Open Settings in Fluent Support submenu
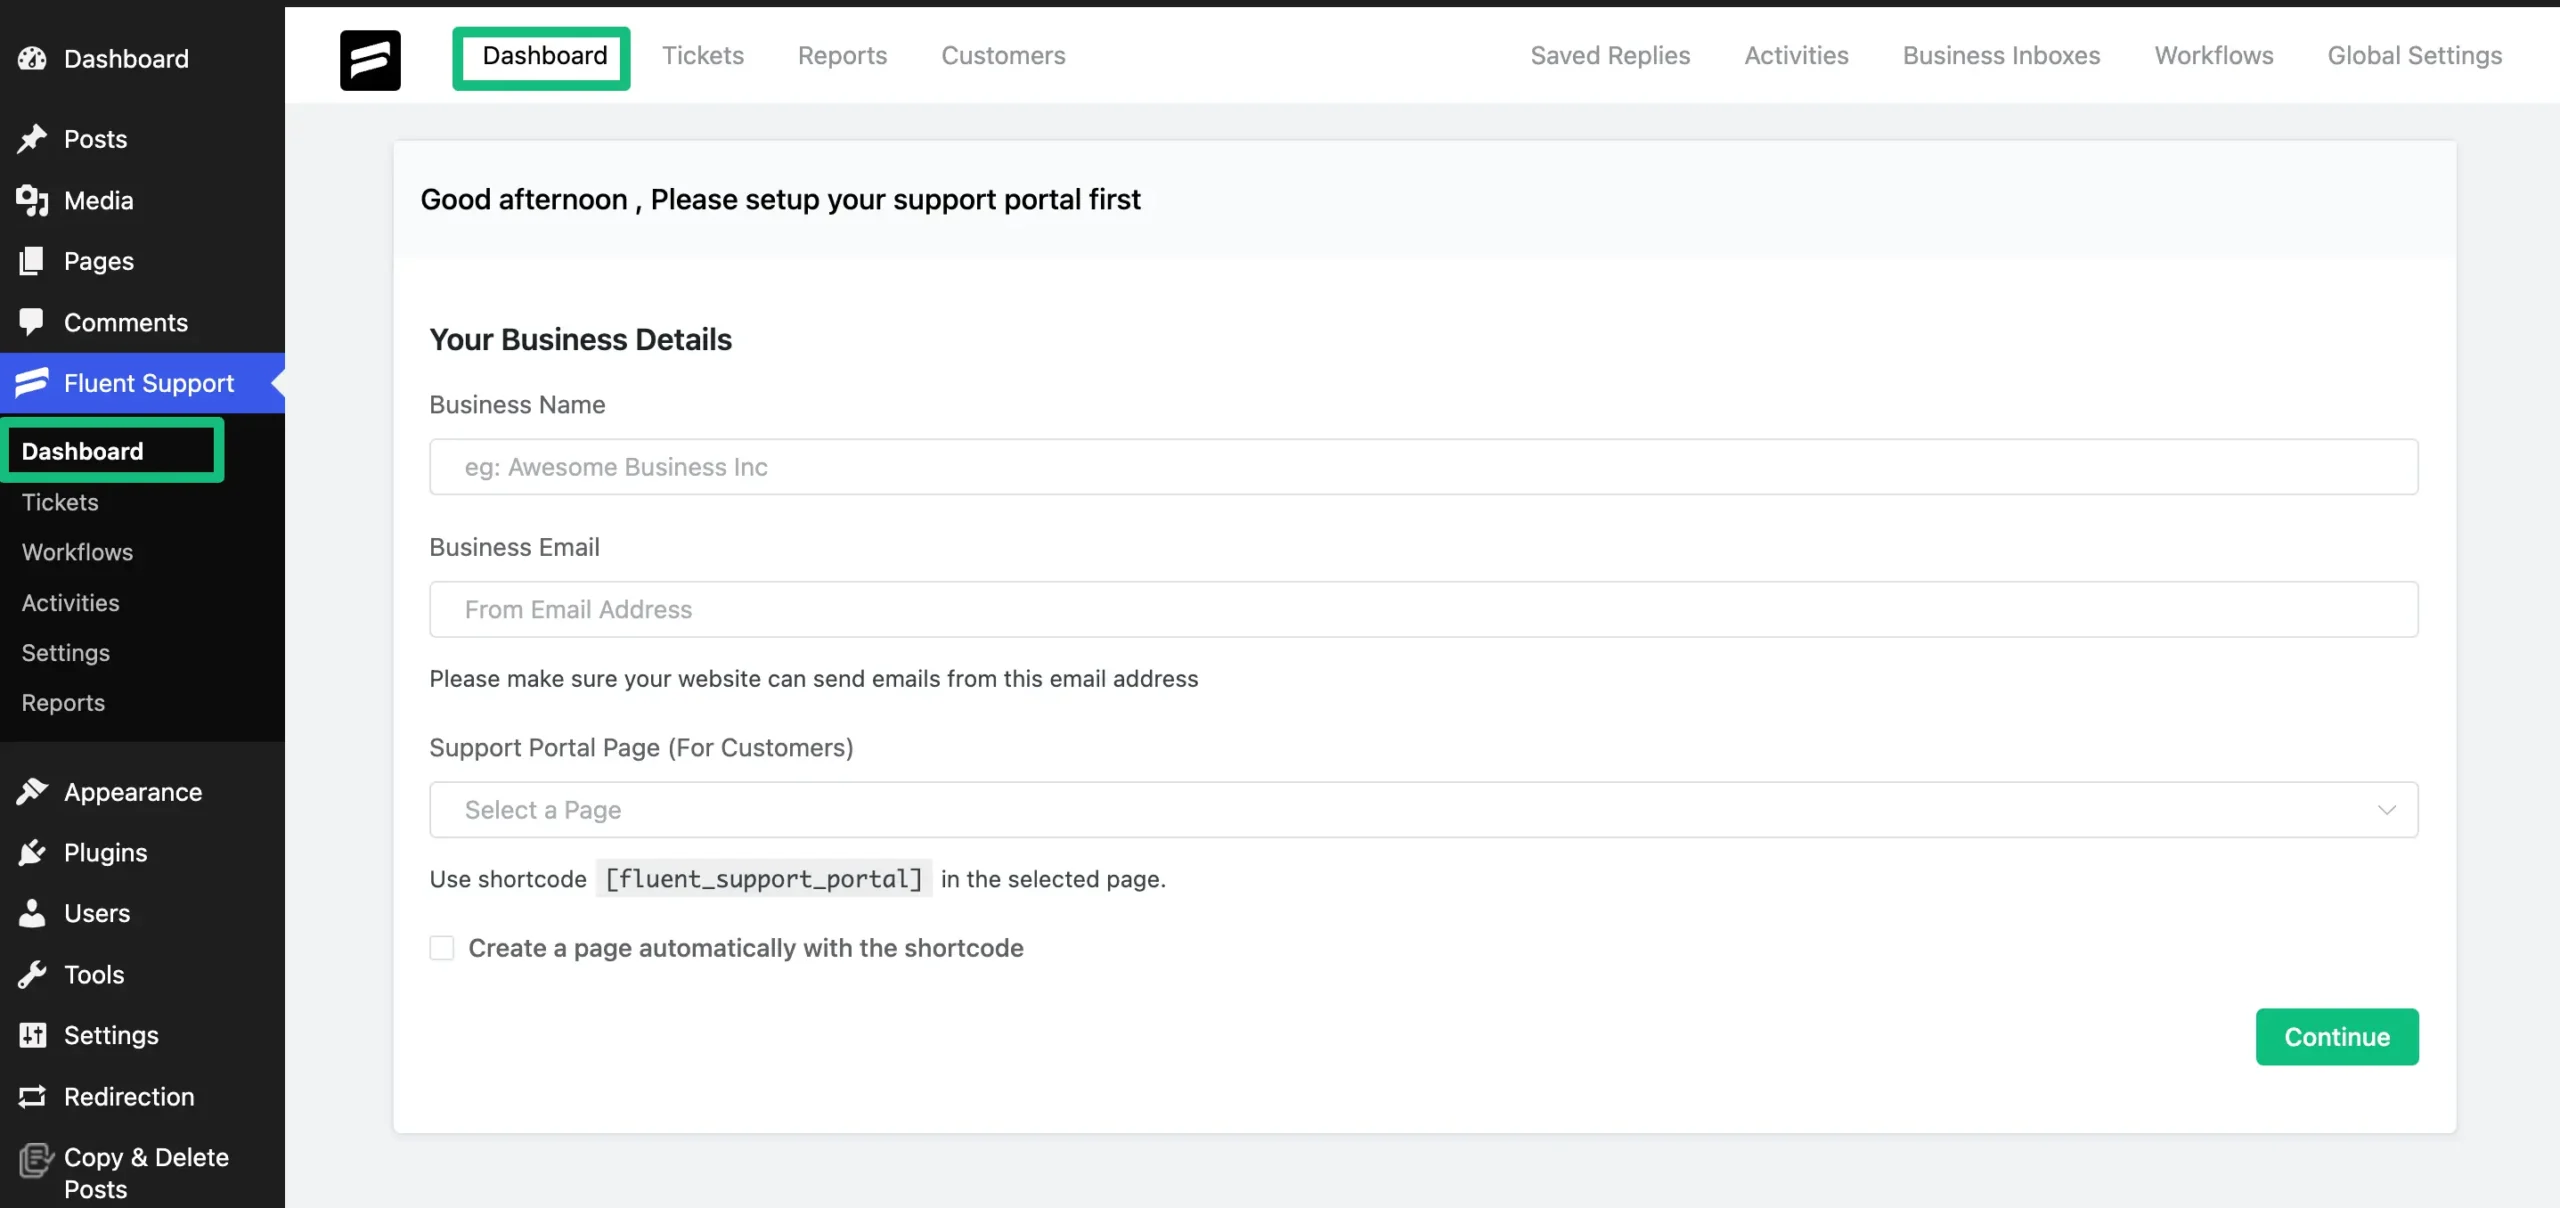 click(x=66, y=653)
